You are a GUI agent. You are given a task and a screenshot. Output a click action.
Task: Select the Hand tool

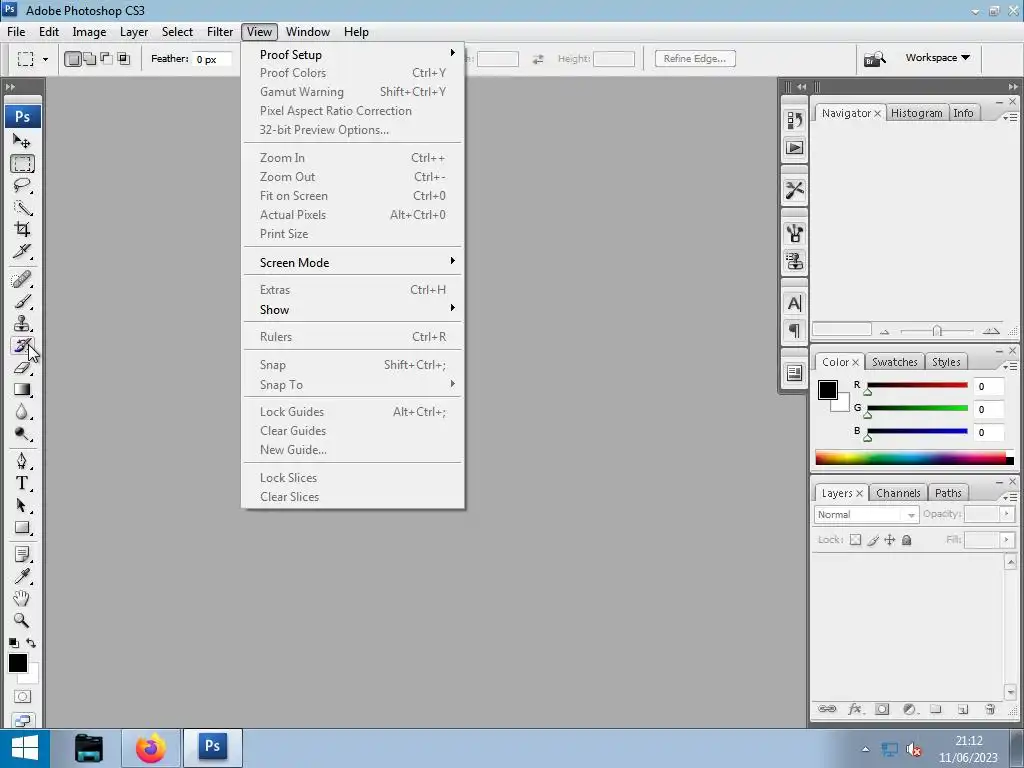pos(22,598)
